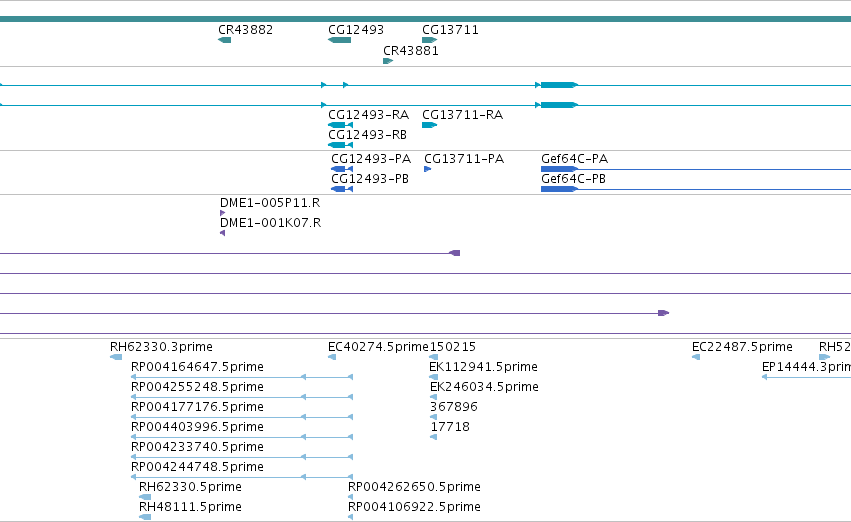Click the RH48111.5prime label
This screenshot has width=851, height=522.
pos(190,507)
